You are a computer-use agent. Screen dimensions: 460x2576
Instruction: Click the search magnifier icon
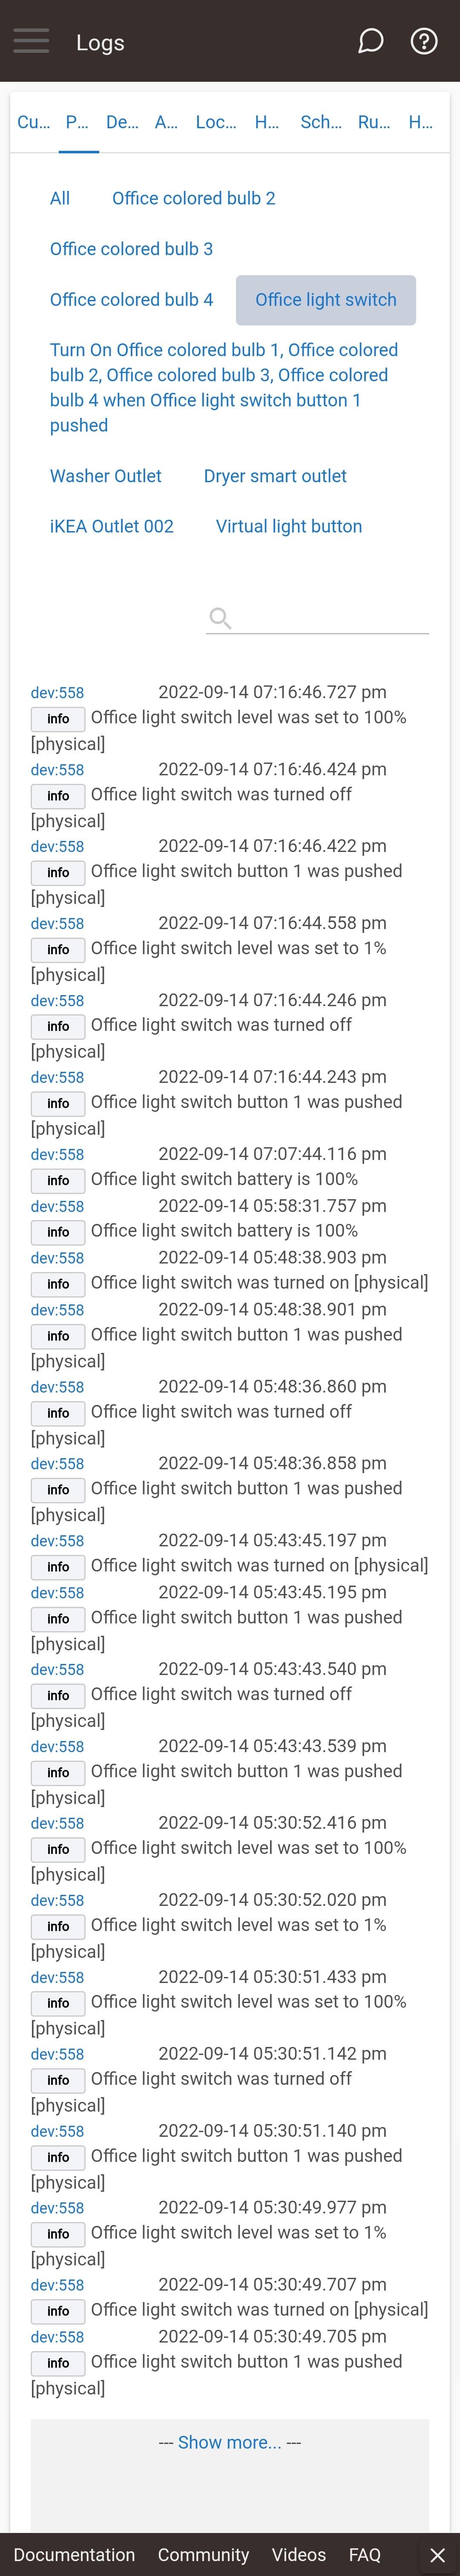tap(220, 619)
